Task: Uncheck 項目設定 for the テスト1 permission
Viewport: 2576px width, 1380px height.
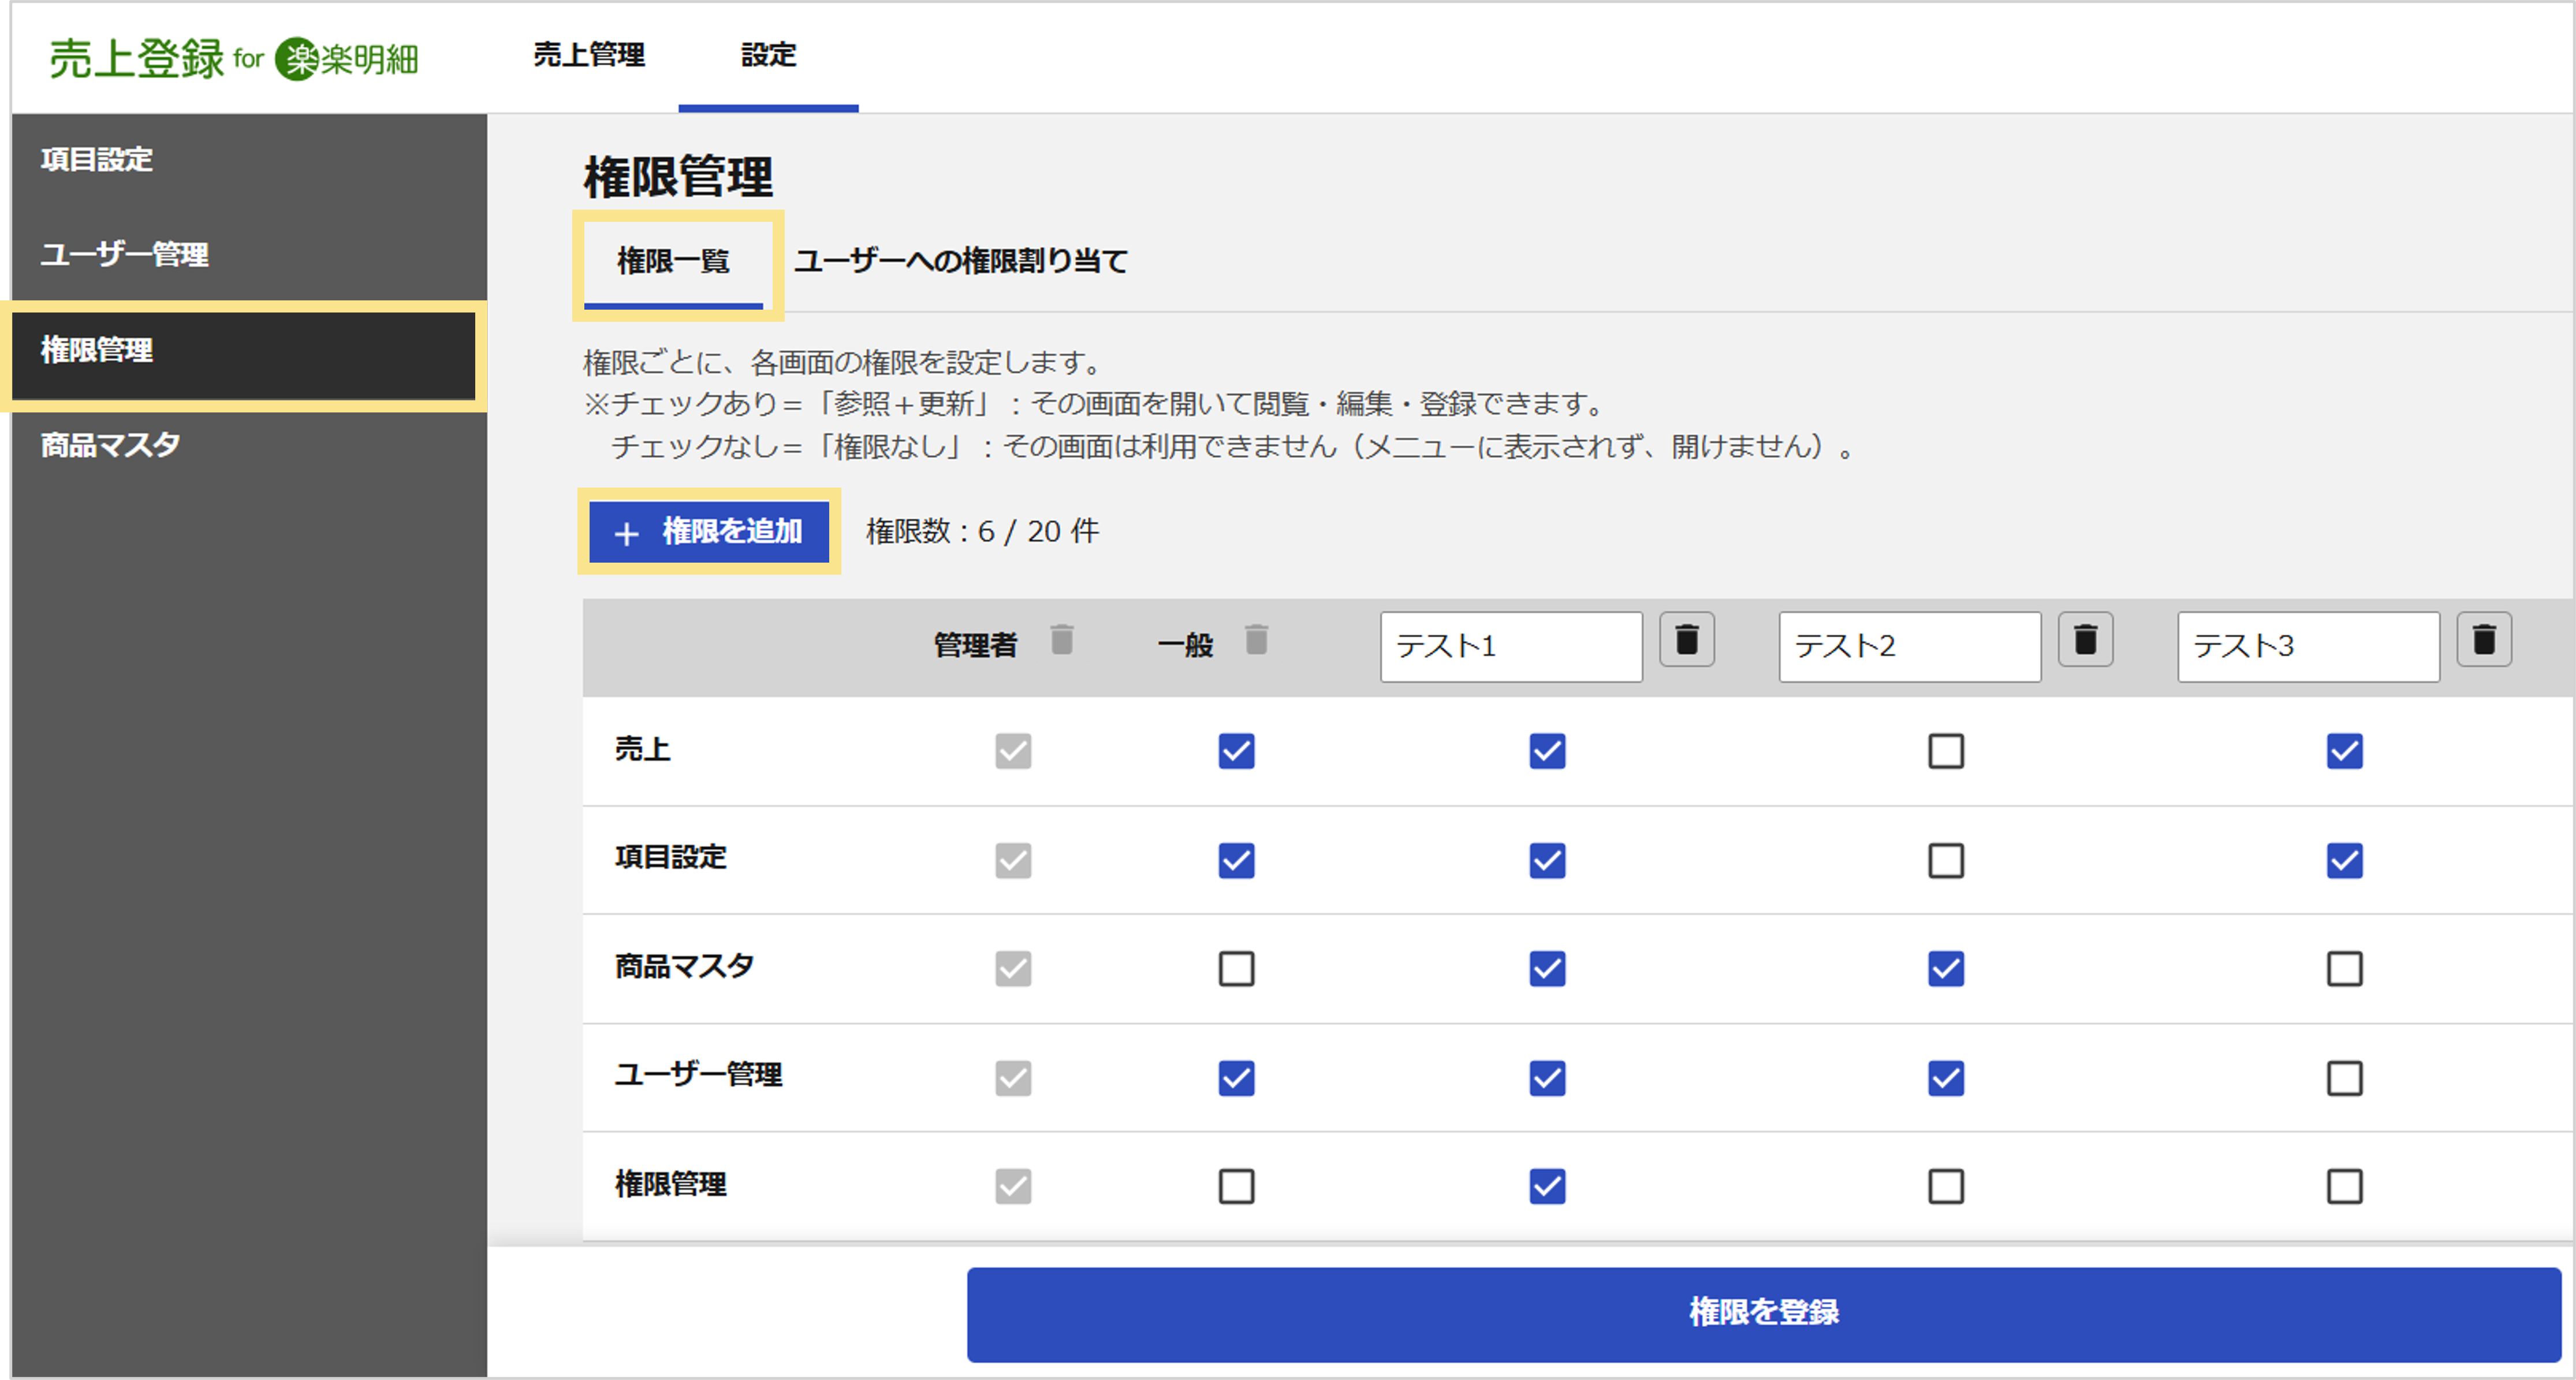Action: point(1547,860)
